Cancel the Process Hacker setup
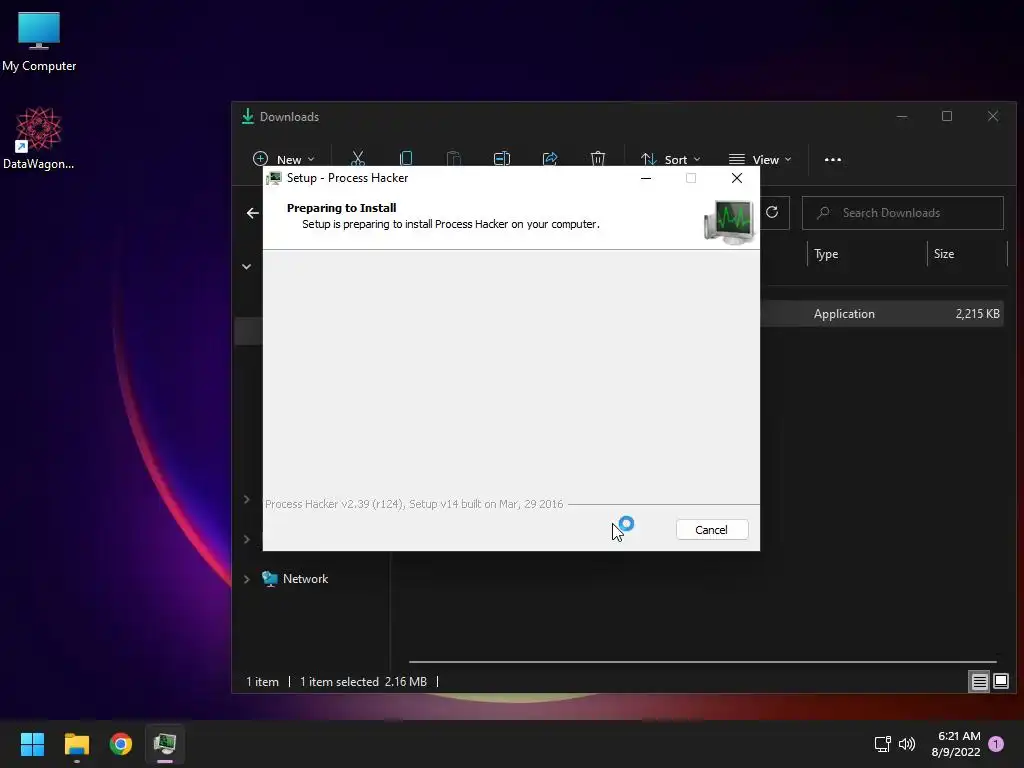 pyautogui.click(x=712, y=530)
